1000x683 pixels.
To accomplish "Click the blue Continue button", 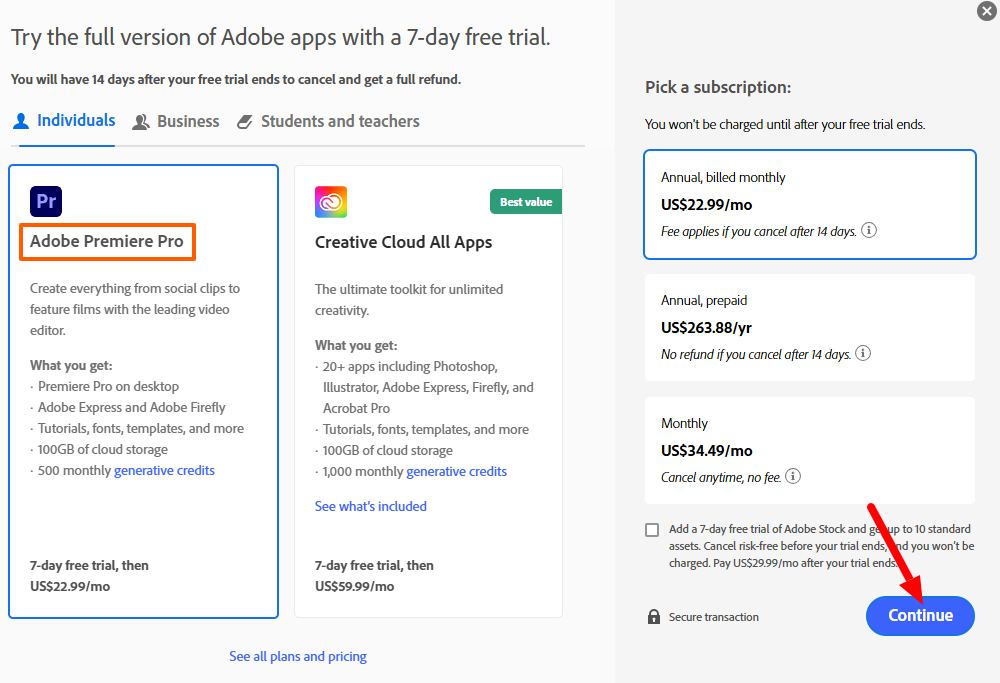I will click(920, 615).
